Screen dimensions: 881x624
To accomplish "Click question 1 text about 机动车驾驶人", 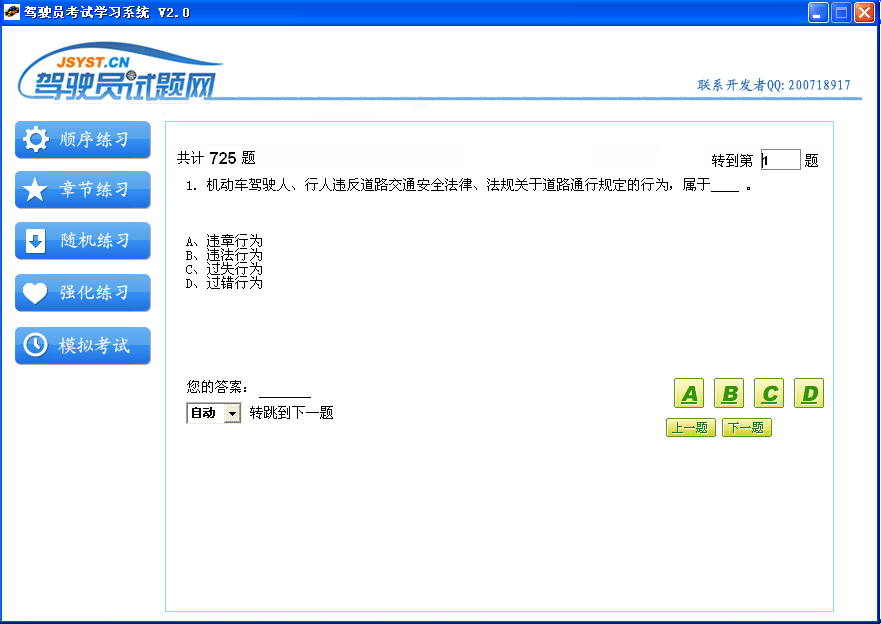I will [469, 185].
